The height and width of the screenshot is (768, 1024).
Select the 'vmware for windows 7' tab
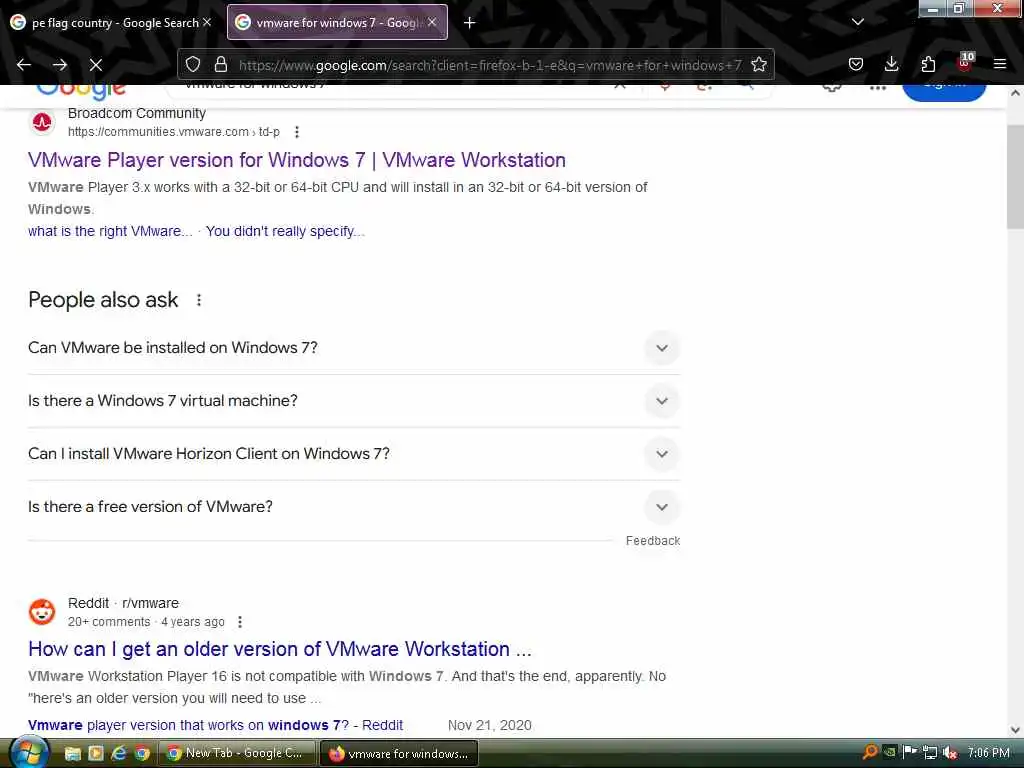pos(337,23)
